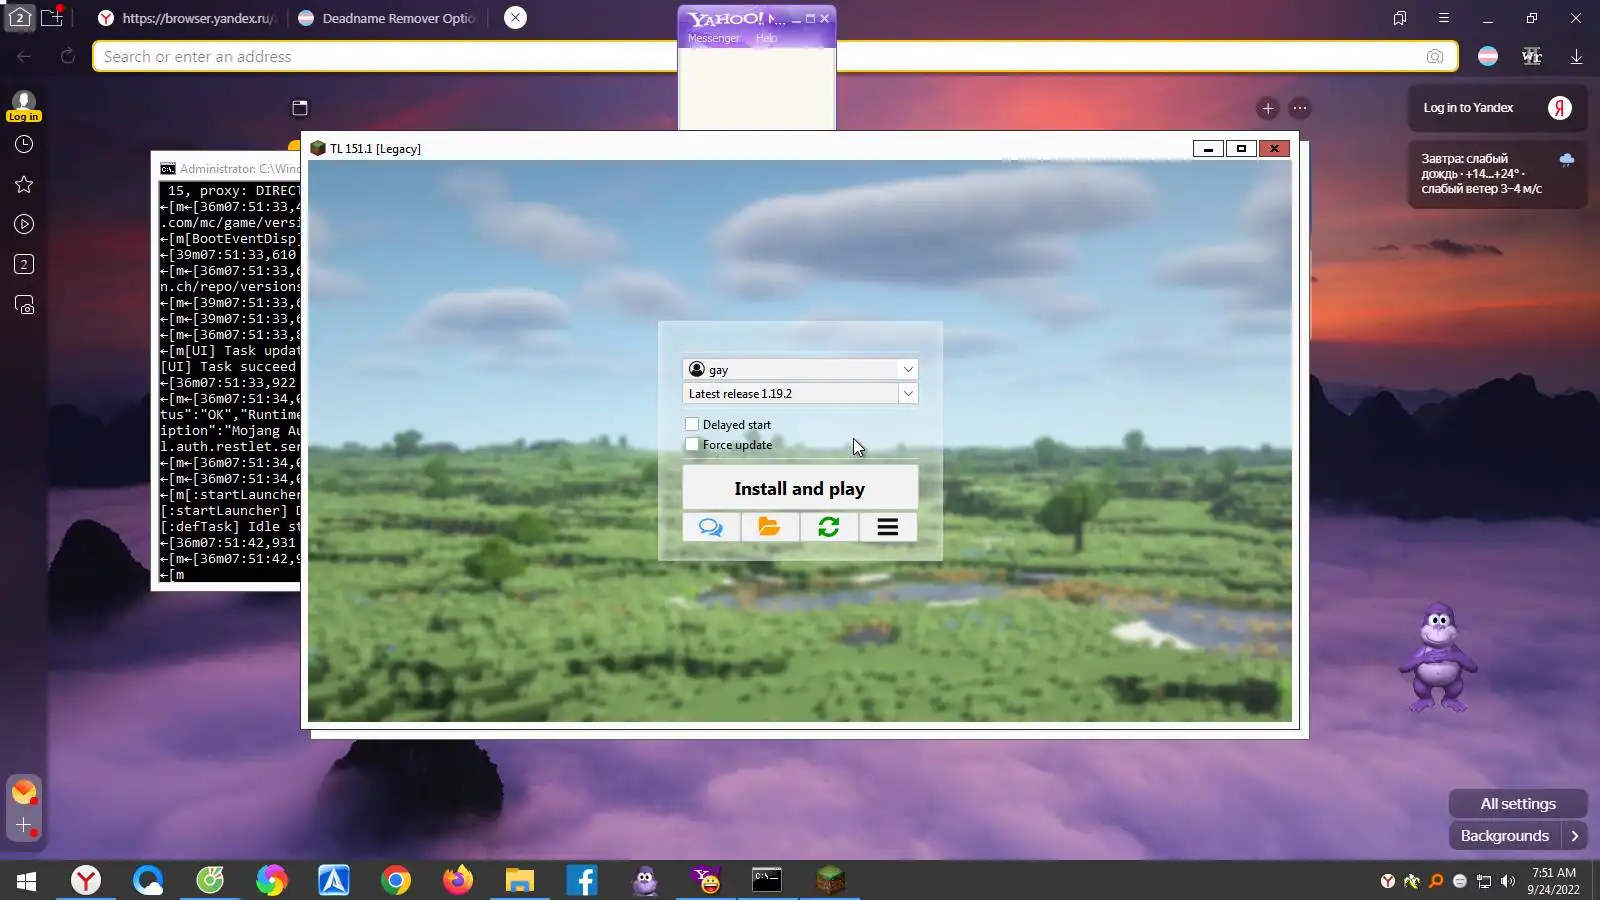Viewport: 1600px width, 900px height.
Task: Click the Administrator command prompt title bar
Action: 228,168
